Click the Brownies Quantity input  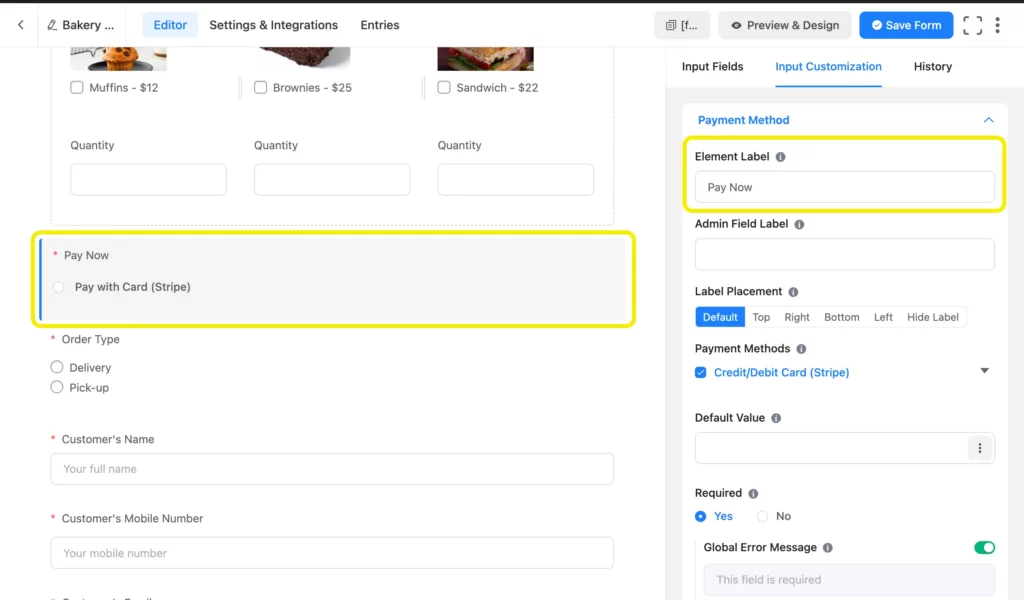click(332, 180)
